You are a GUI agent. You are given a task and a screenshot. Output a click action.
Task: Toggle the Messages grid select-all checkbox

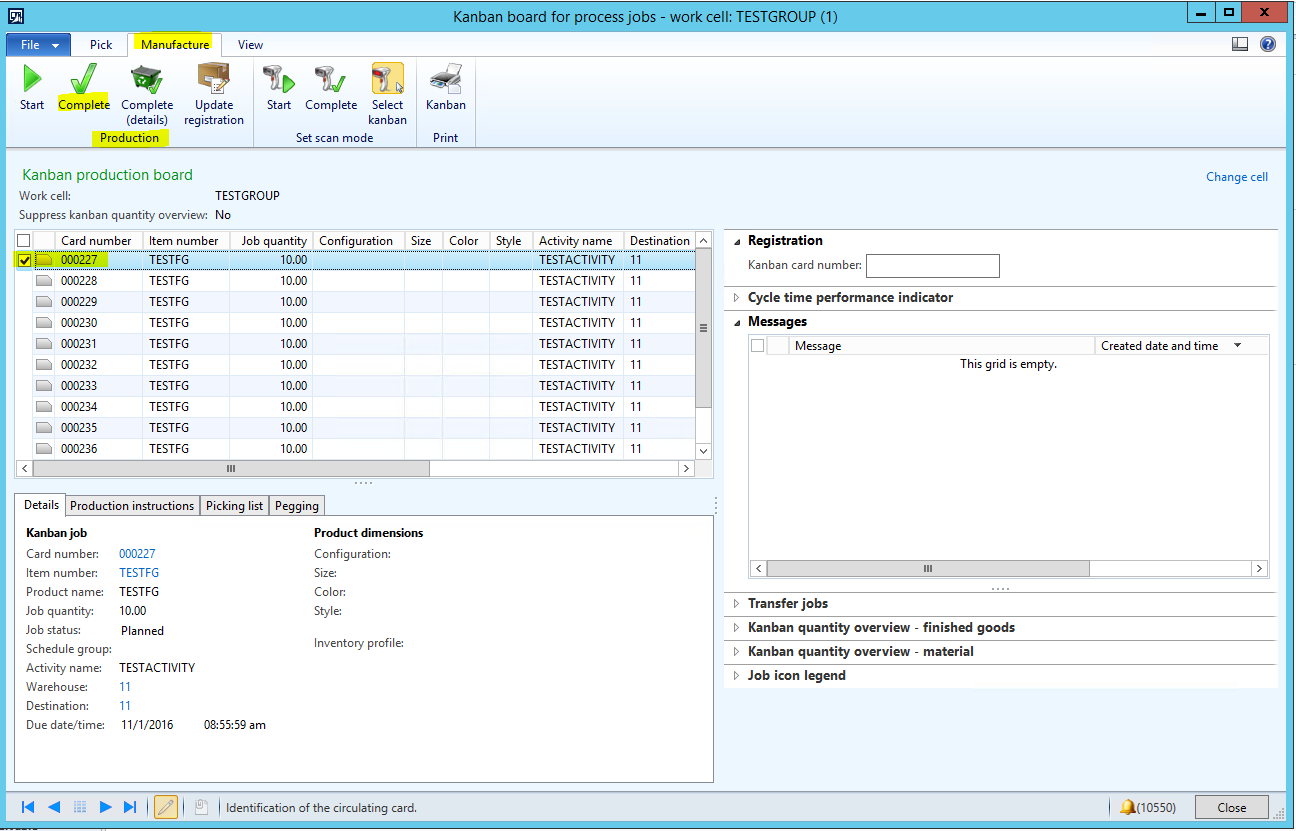point(758,346)
